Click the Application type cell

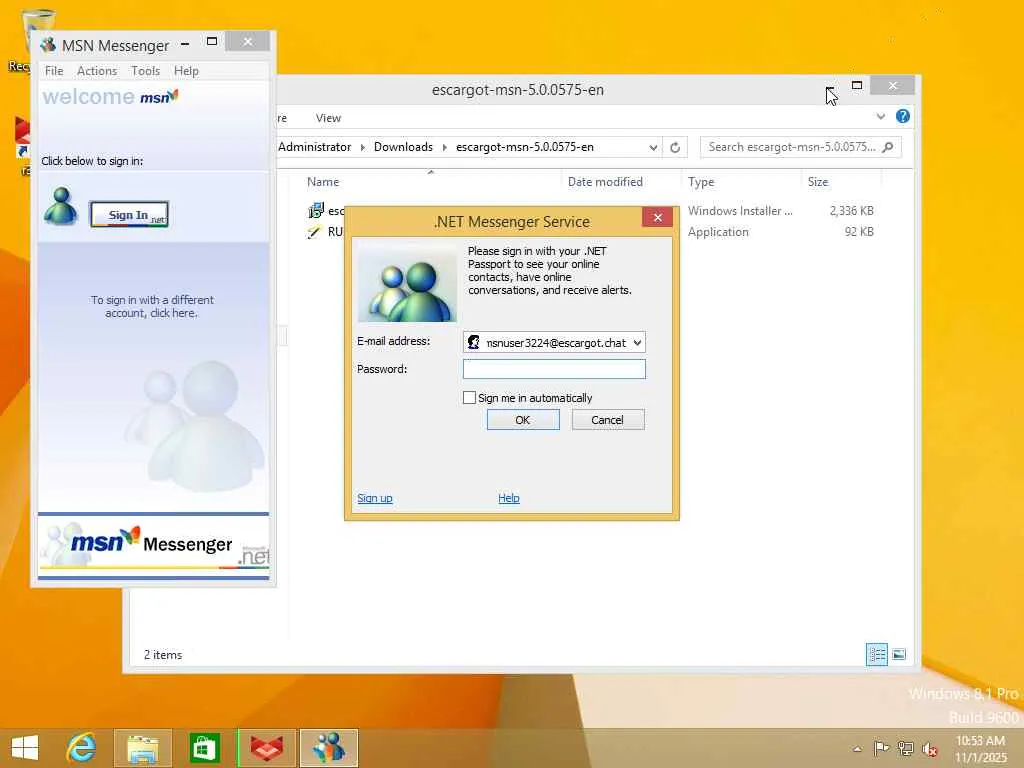pos(718,232)
